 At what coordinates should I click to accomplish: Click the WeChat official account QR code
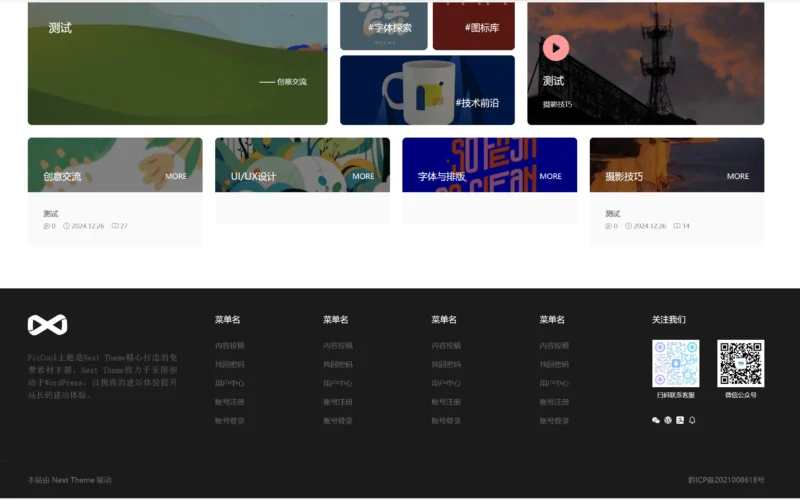coord(740,364)
